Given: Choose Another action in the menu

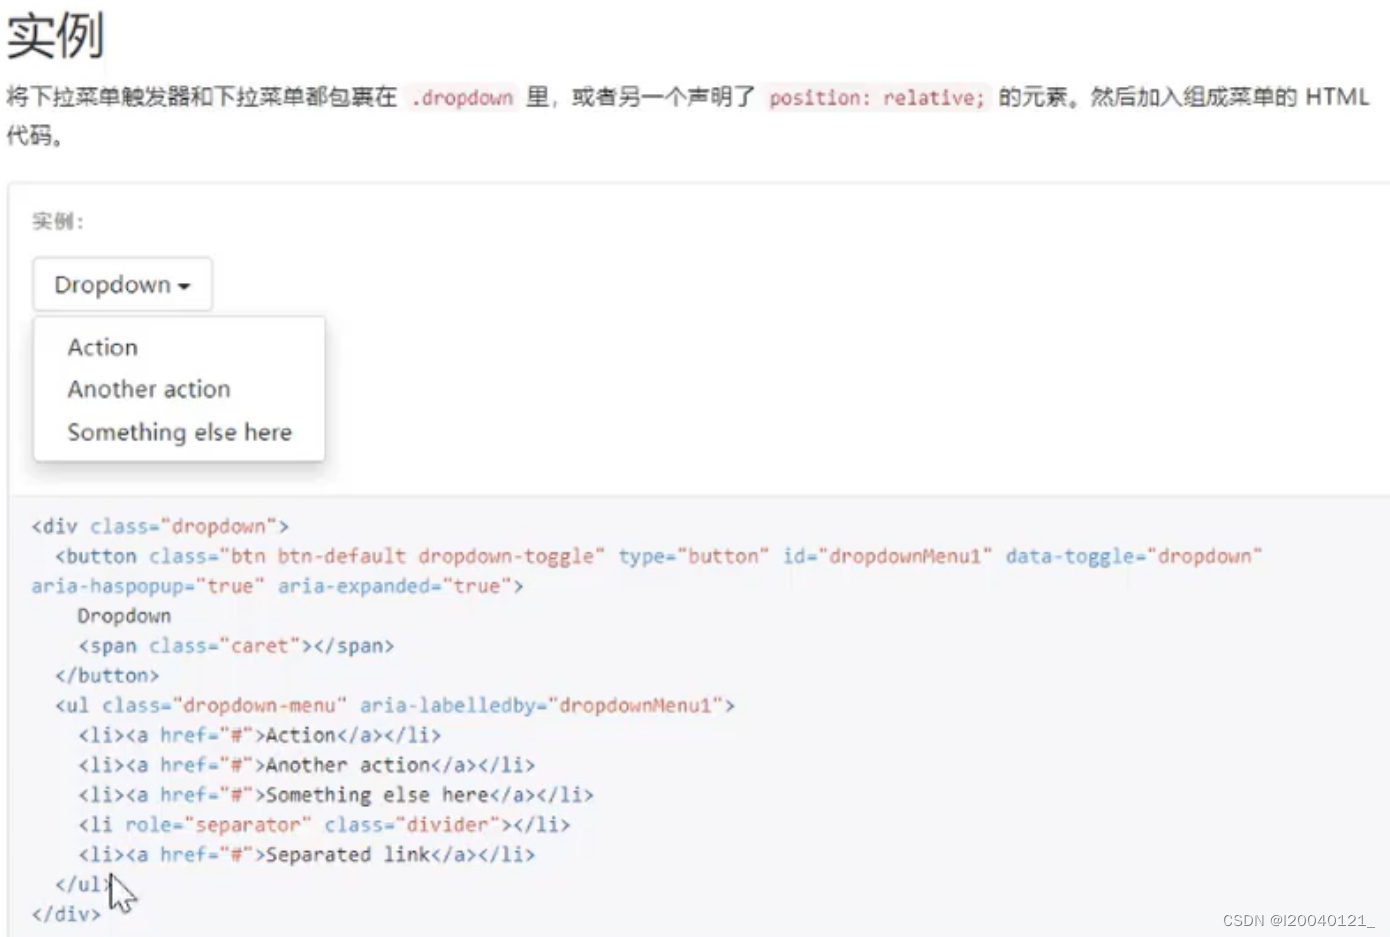Looking at the screenshot, I should click(149, 389).
